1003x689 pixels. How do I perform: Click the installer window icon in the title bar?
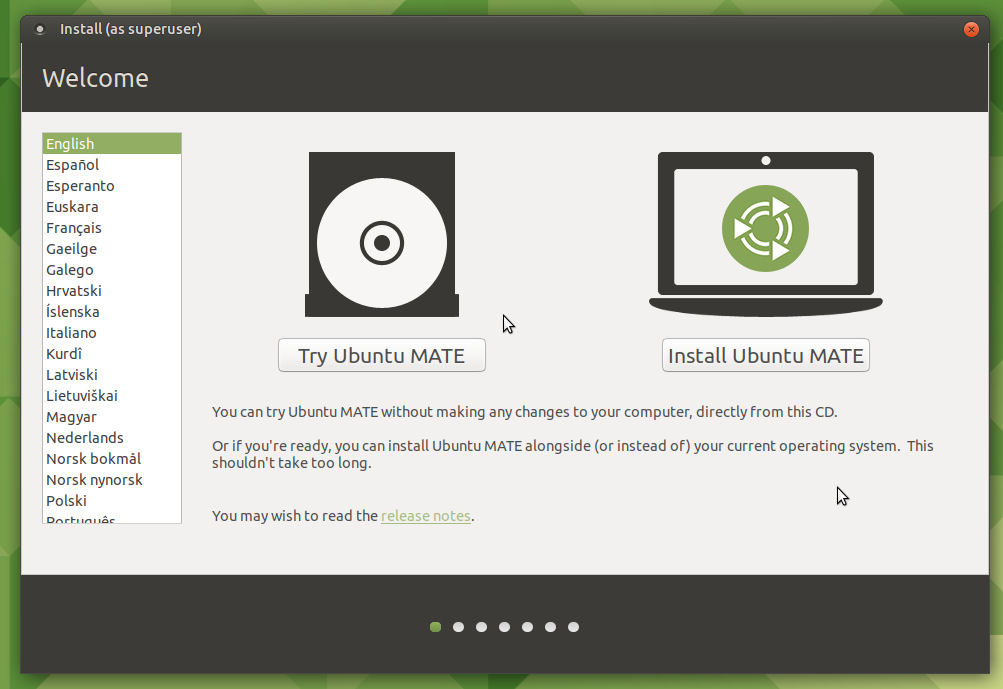(x=40, y=29)
